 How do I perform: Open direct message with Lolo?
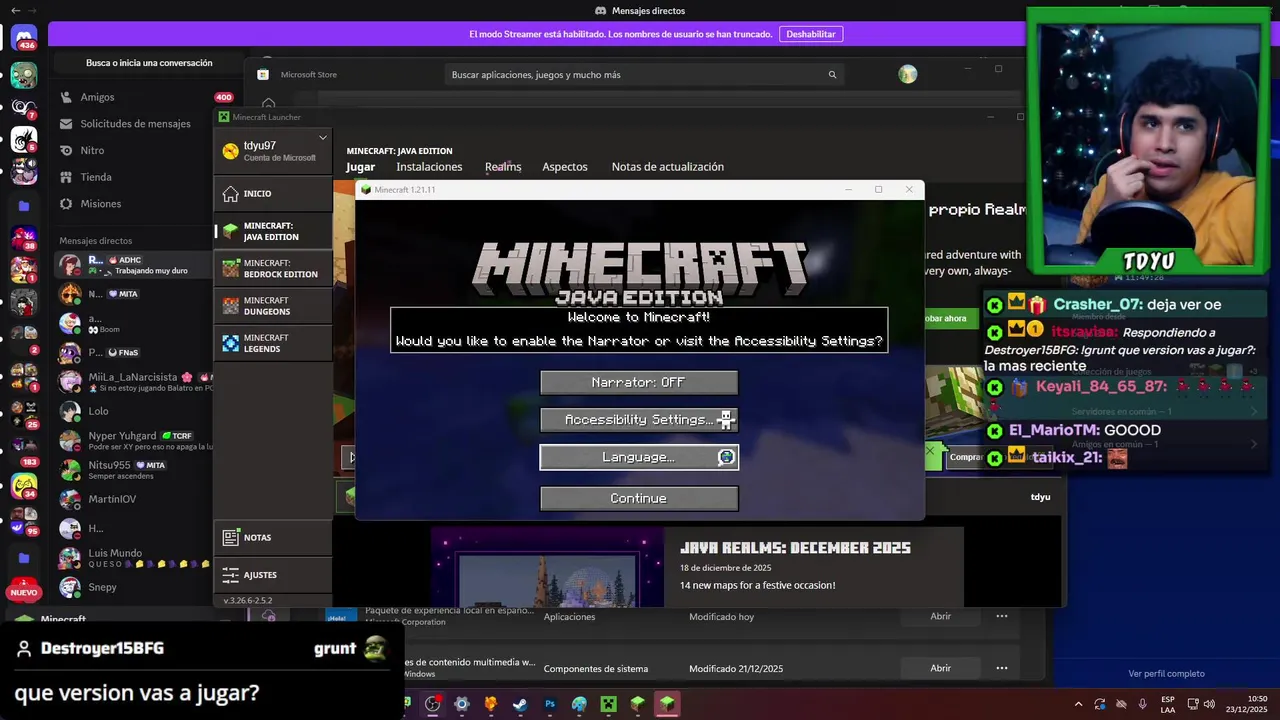pos(134,411)
